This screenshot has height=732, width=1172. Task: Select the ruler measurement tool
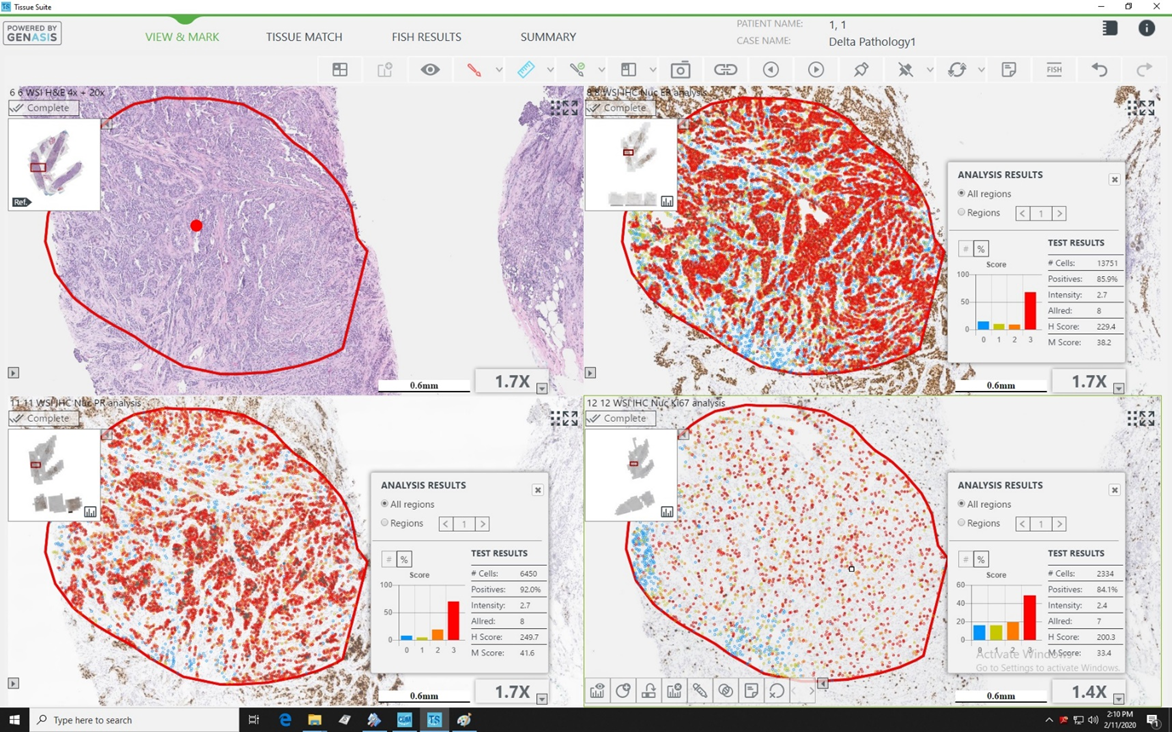526,70
